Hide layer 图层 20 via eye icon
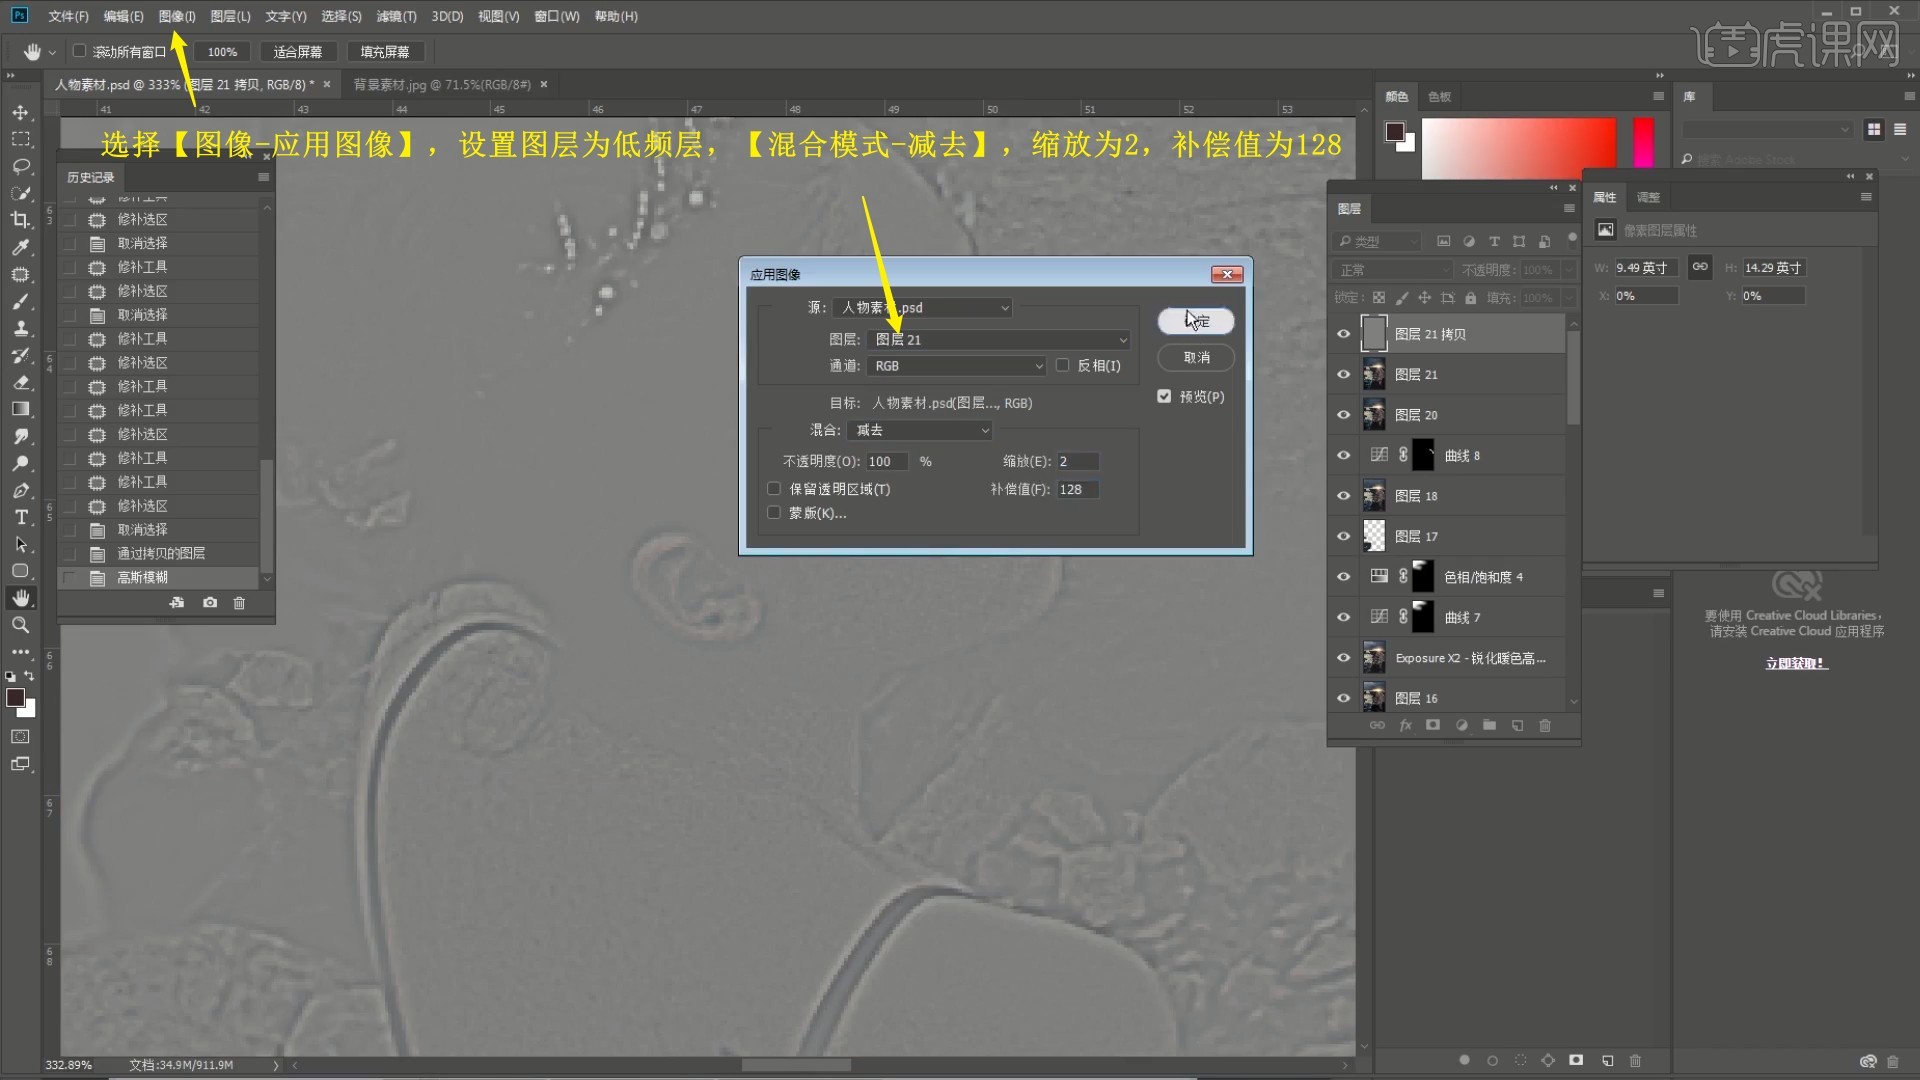This screenshot has width=1920, height=1080. click(1344, 415)
